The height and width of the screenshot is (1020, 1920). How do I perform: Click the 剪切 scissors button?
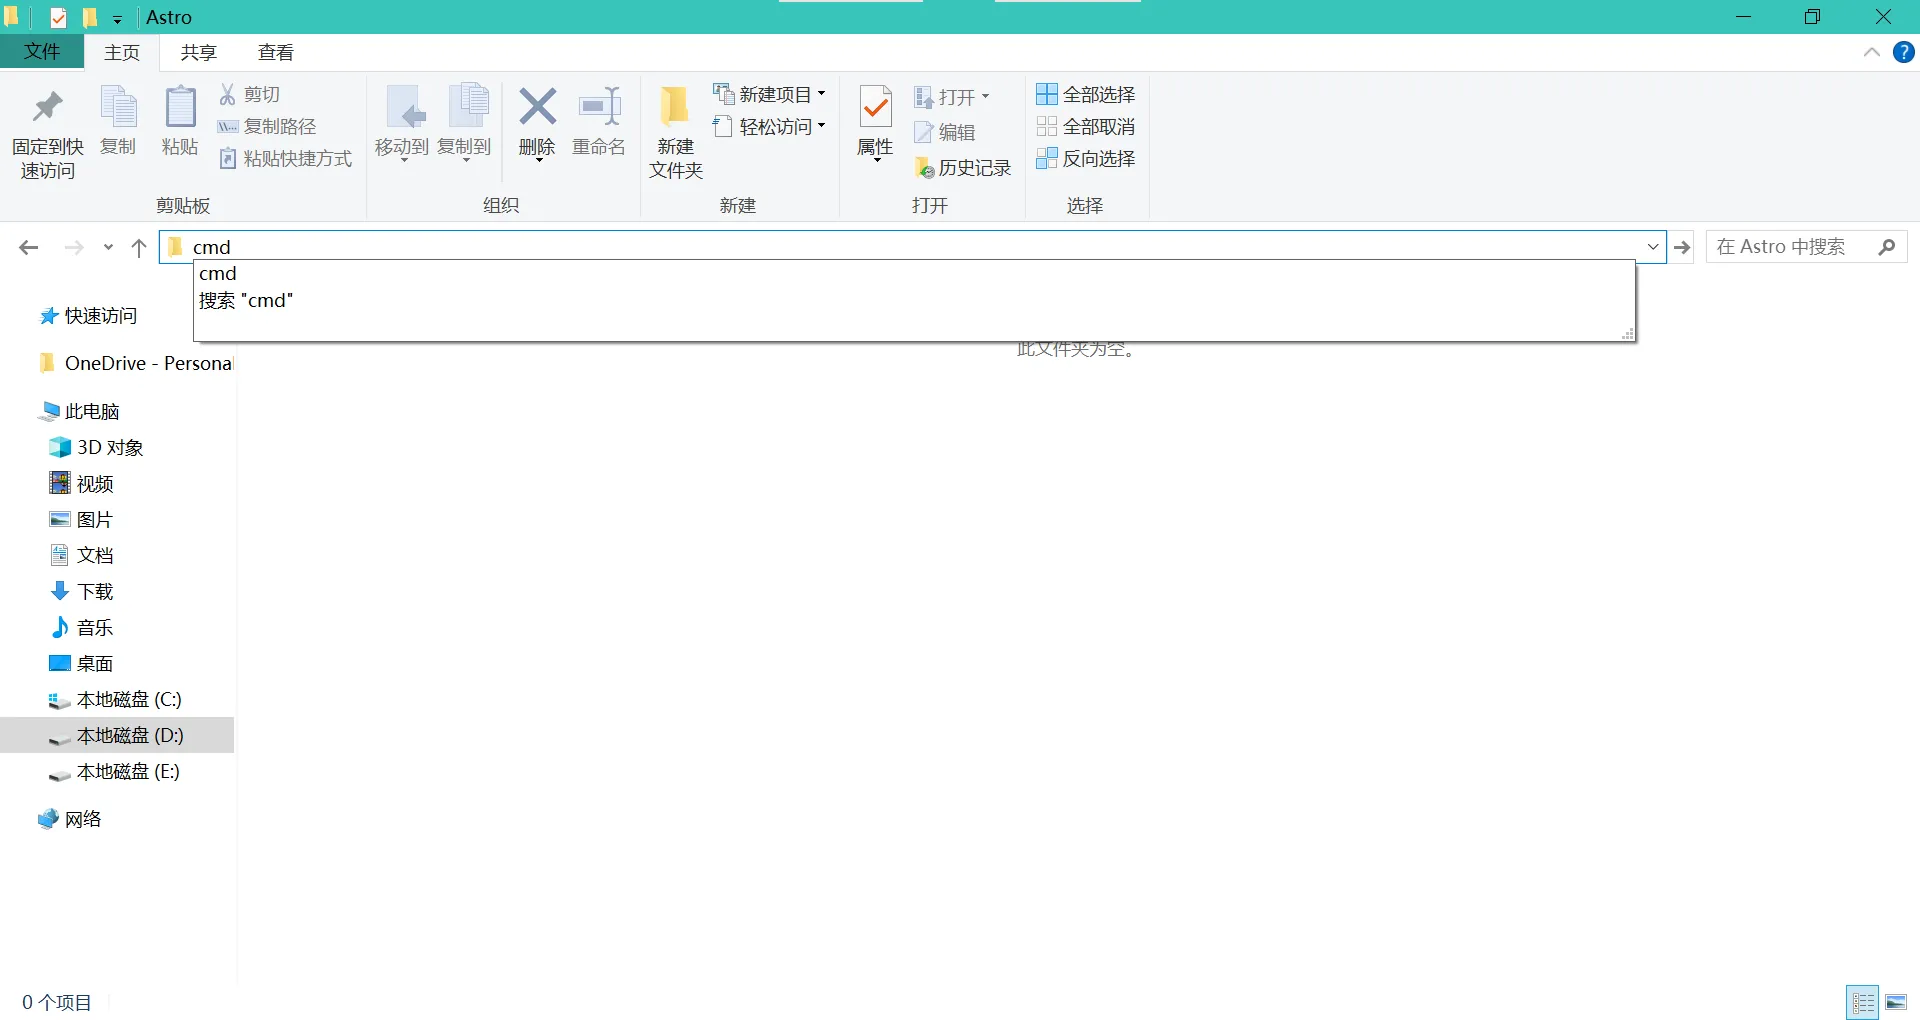coord(249,94)
